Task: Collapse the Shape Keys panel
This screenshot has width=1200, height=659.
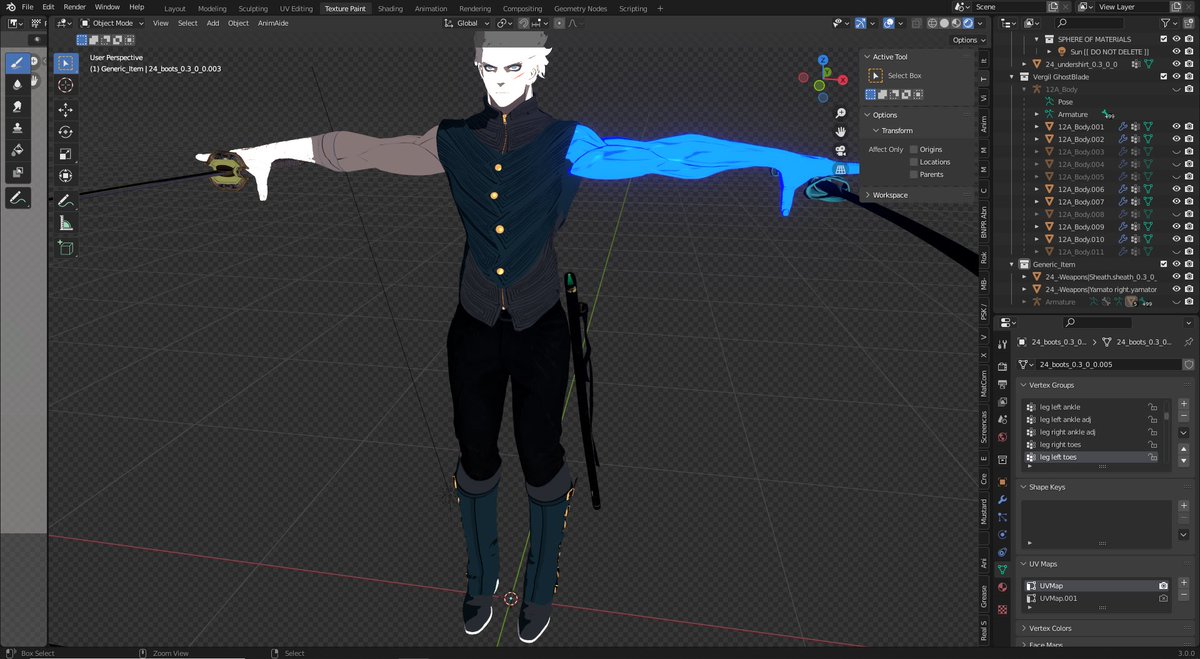Action: tap(1047, 487)
